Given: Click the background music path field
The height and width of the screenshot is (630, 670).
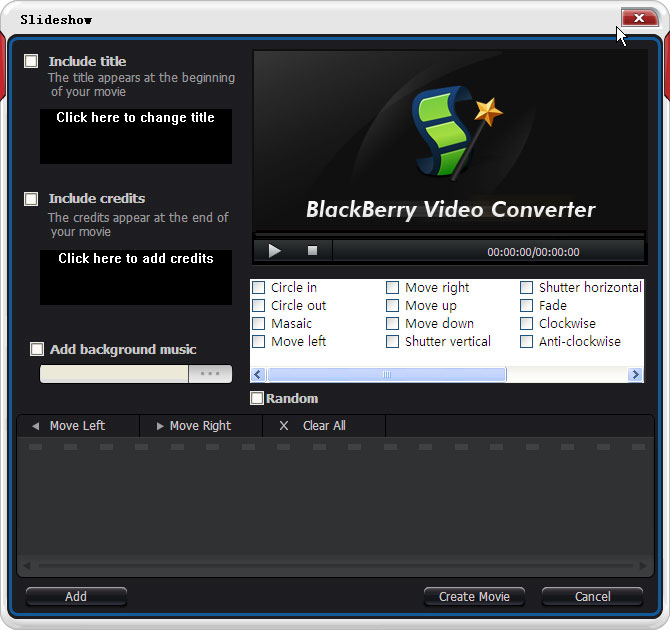Looking at the screenshot, I should click(x=114, y=374).
